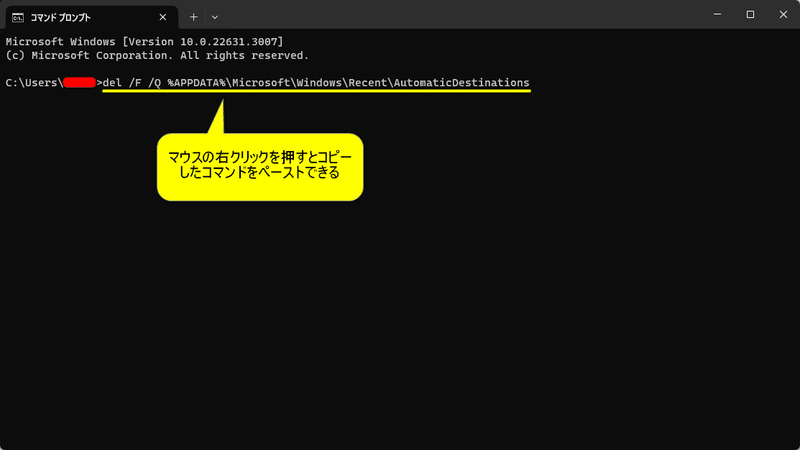Image resolution: width=800 pixels, height=450 pixels.
Task: Open a new tab with the plus icon
Action: (193, 17)
